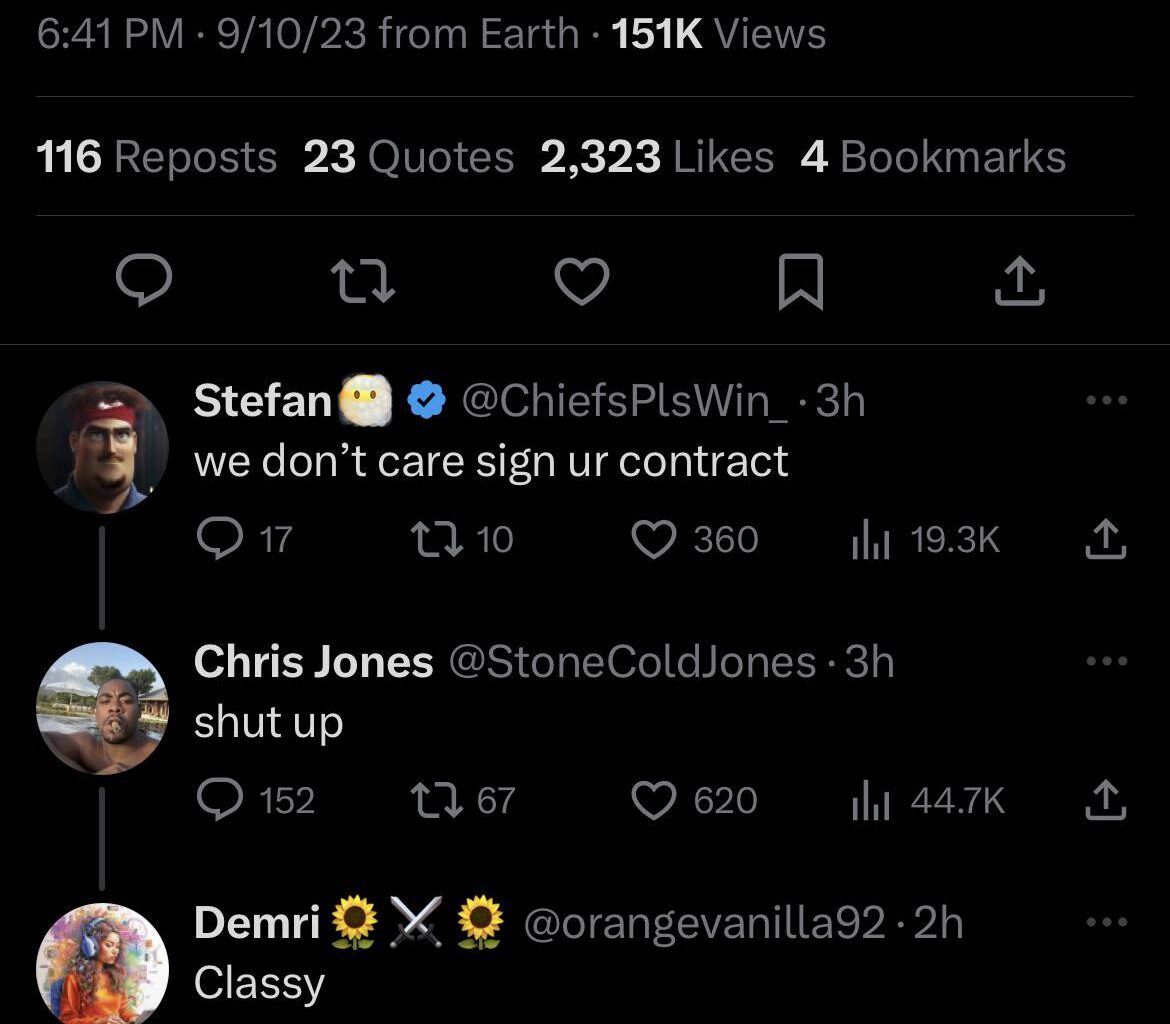This screenshot has height=1024, width=1170.
Task: Reply to Chris Jones's tweet
Action: click(222, 800)
